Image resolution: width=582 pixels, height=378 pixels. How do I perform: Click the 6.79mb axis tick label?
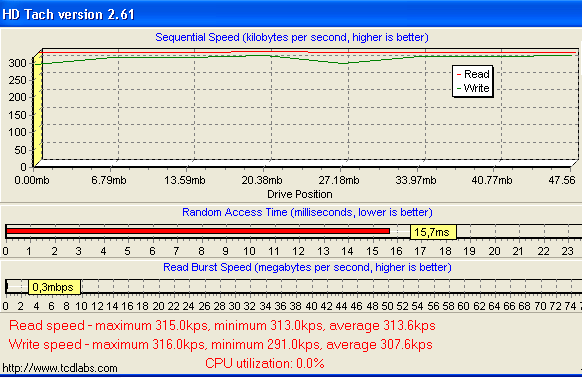108,180
